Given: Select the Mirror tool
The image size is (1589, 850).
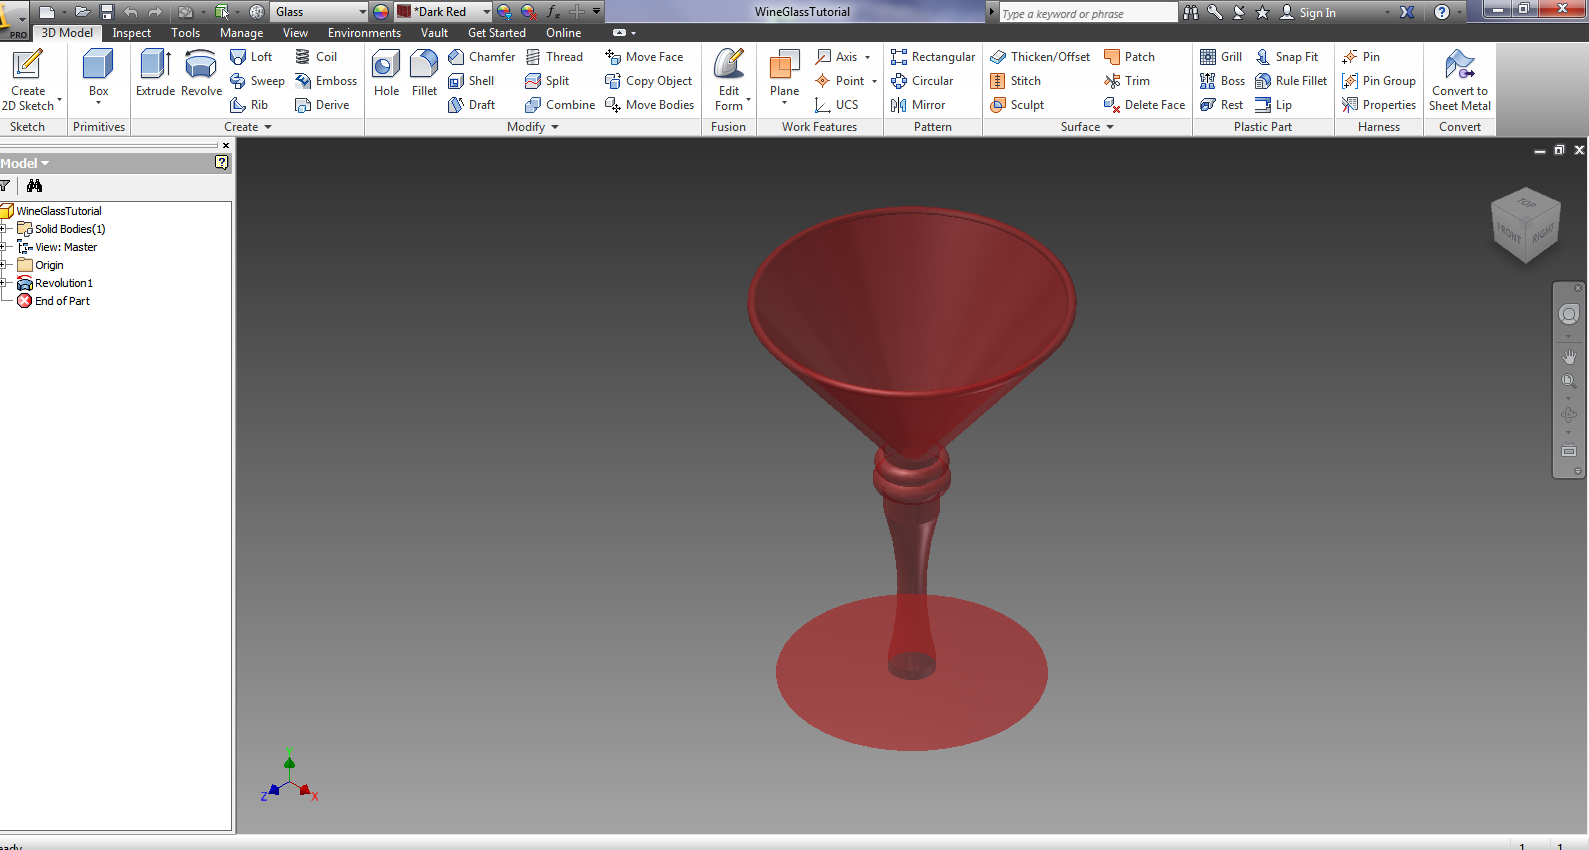Looking at the screenshot, I should pos(918,105).
